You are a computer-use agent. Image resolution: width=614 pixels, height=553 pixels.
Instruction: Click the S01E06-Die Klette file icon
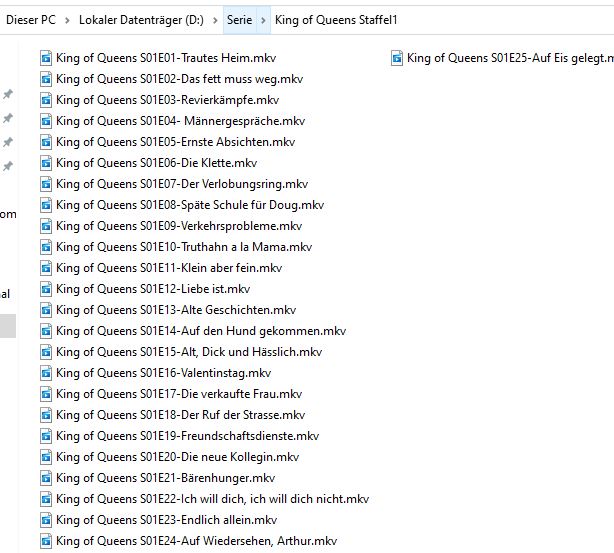46,163
